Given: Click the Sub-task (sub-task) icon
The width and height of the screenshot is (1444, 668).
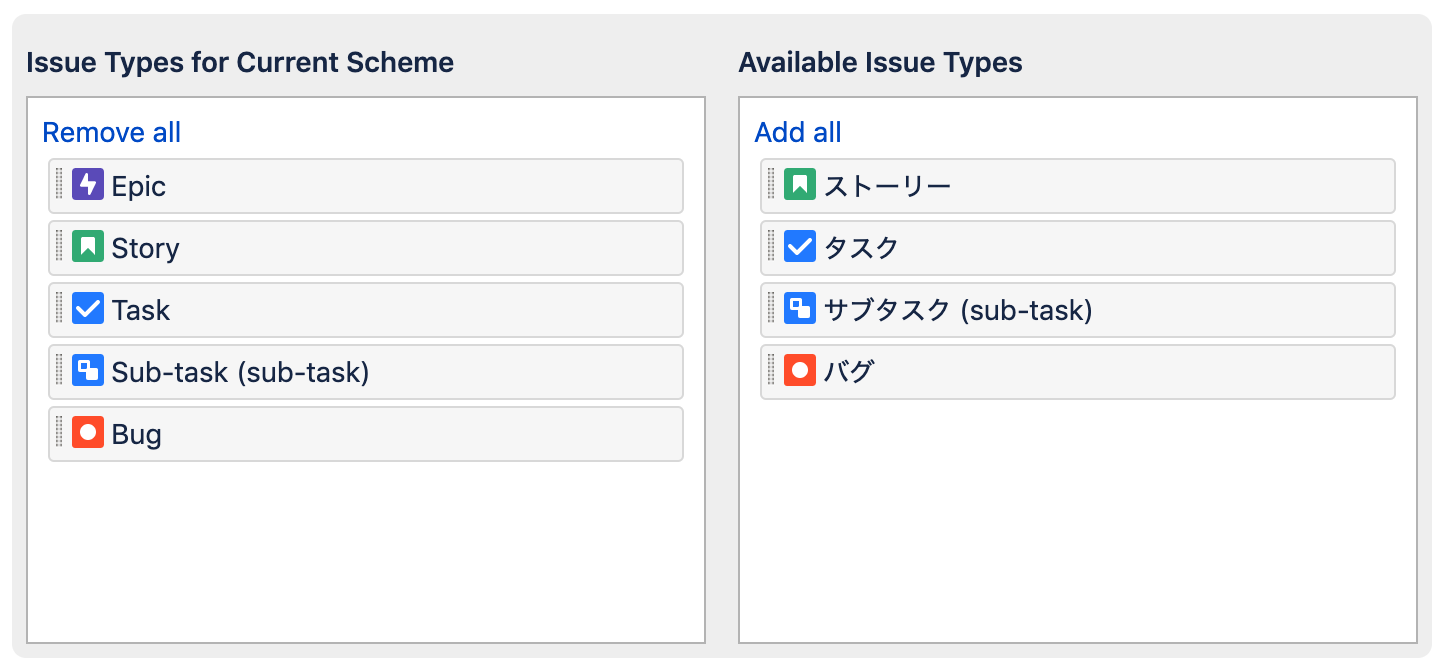Looking at the screenshot, I should pyautogui.click(x=88, y=371).
